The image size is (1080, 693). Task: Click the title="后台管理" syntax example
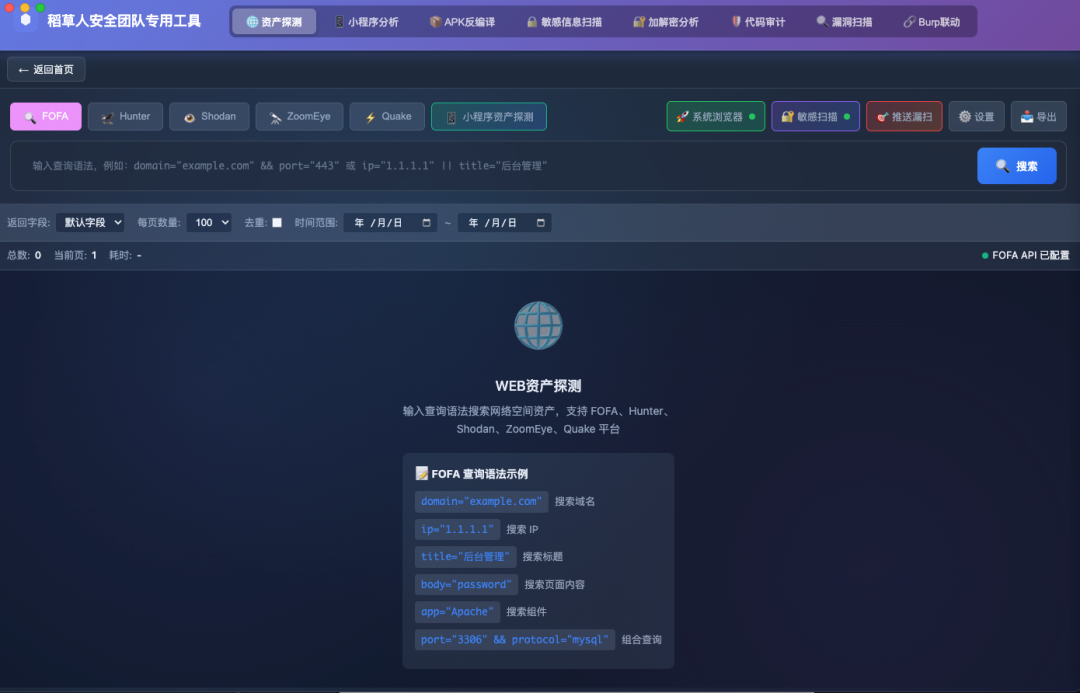pos(466,557)
